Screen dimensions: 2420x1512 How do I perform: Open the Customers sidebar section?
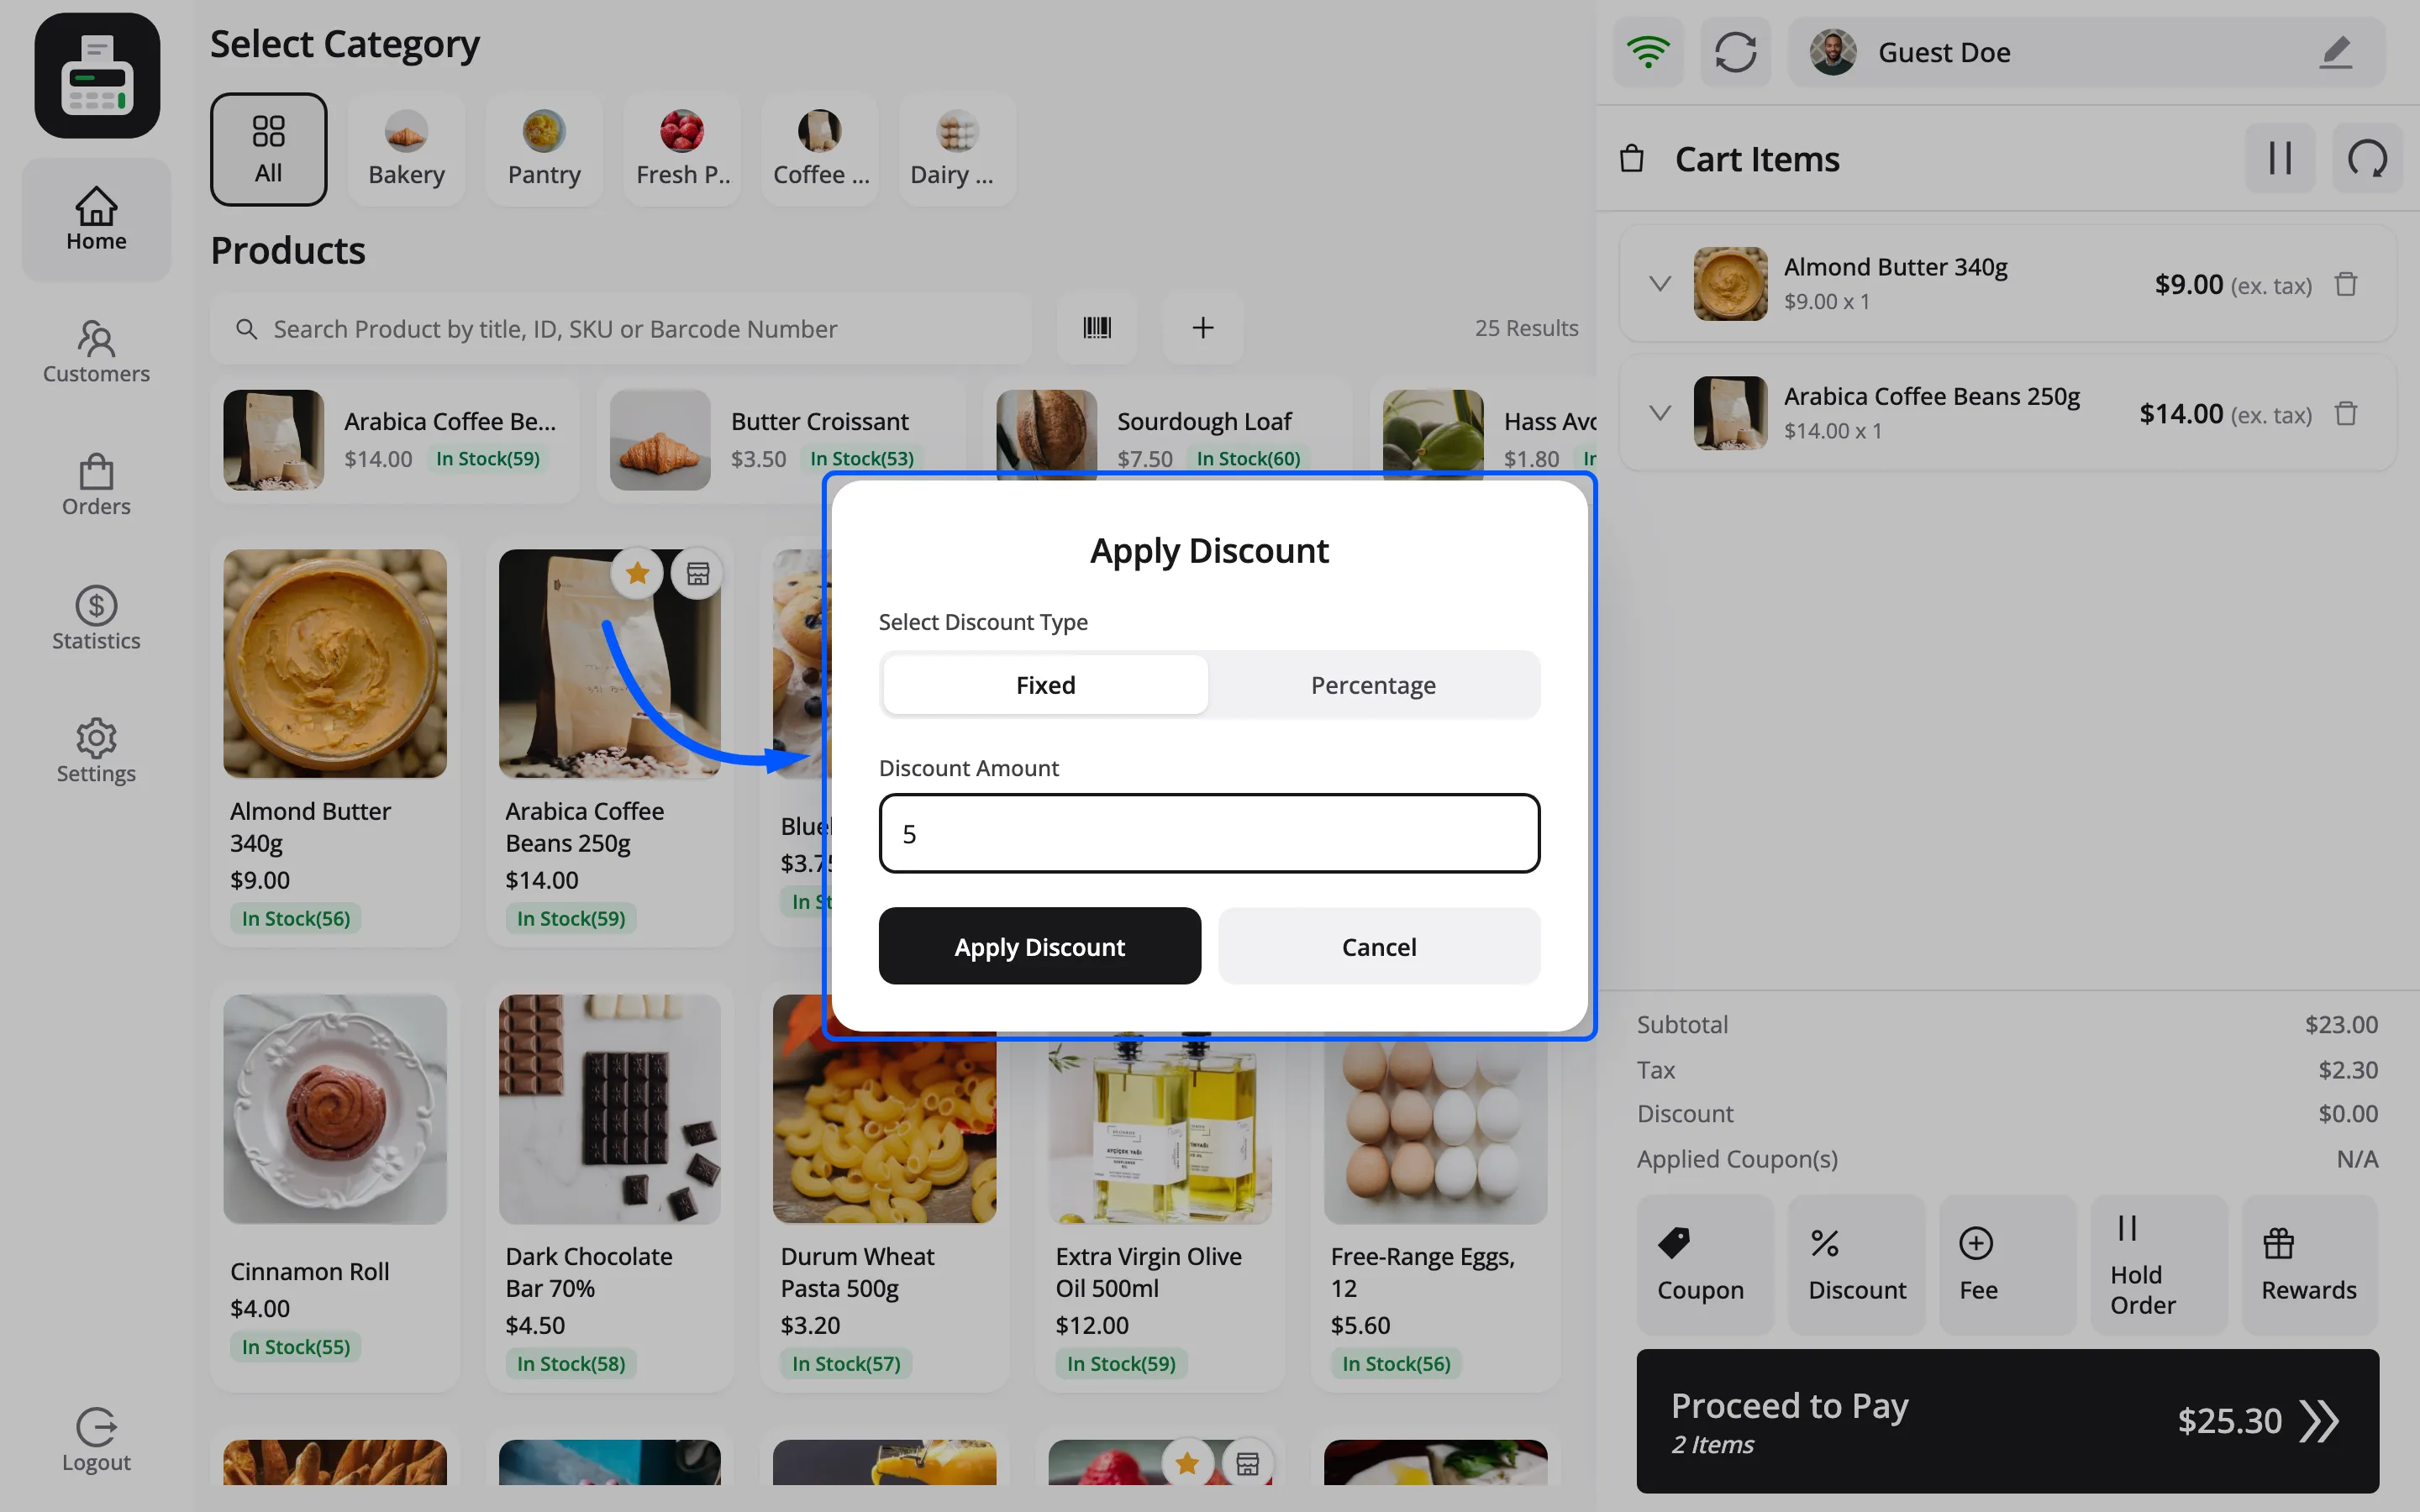click(x=96, y=352)
